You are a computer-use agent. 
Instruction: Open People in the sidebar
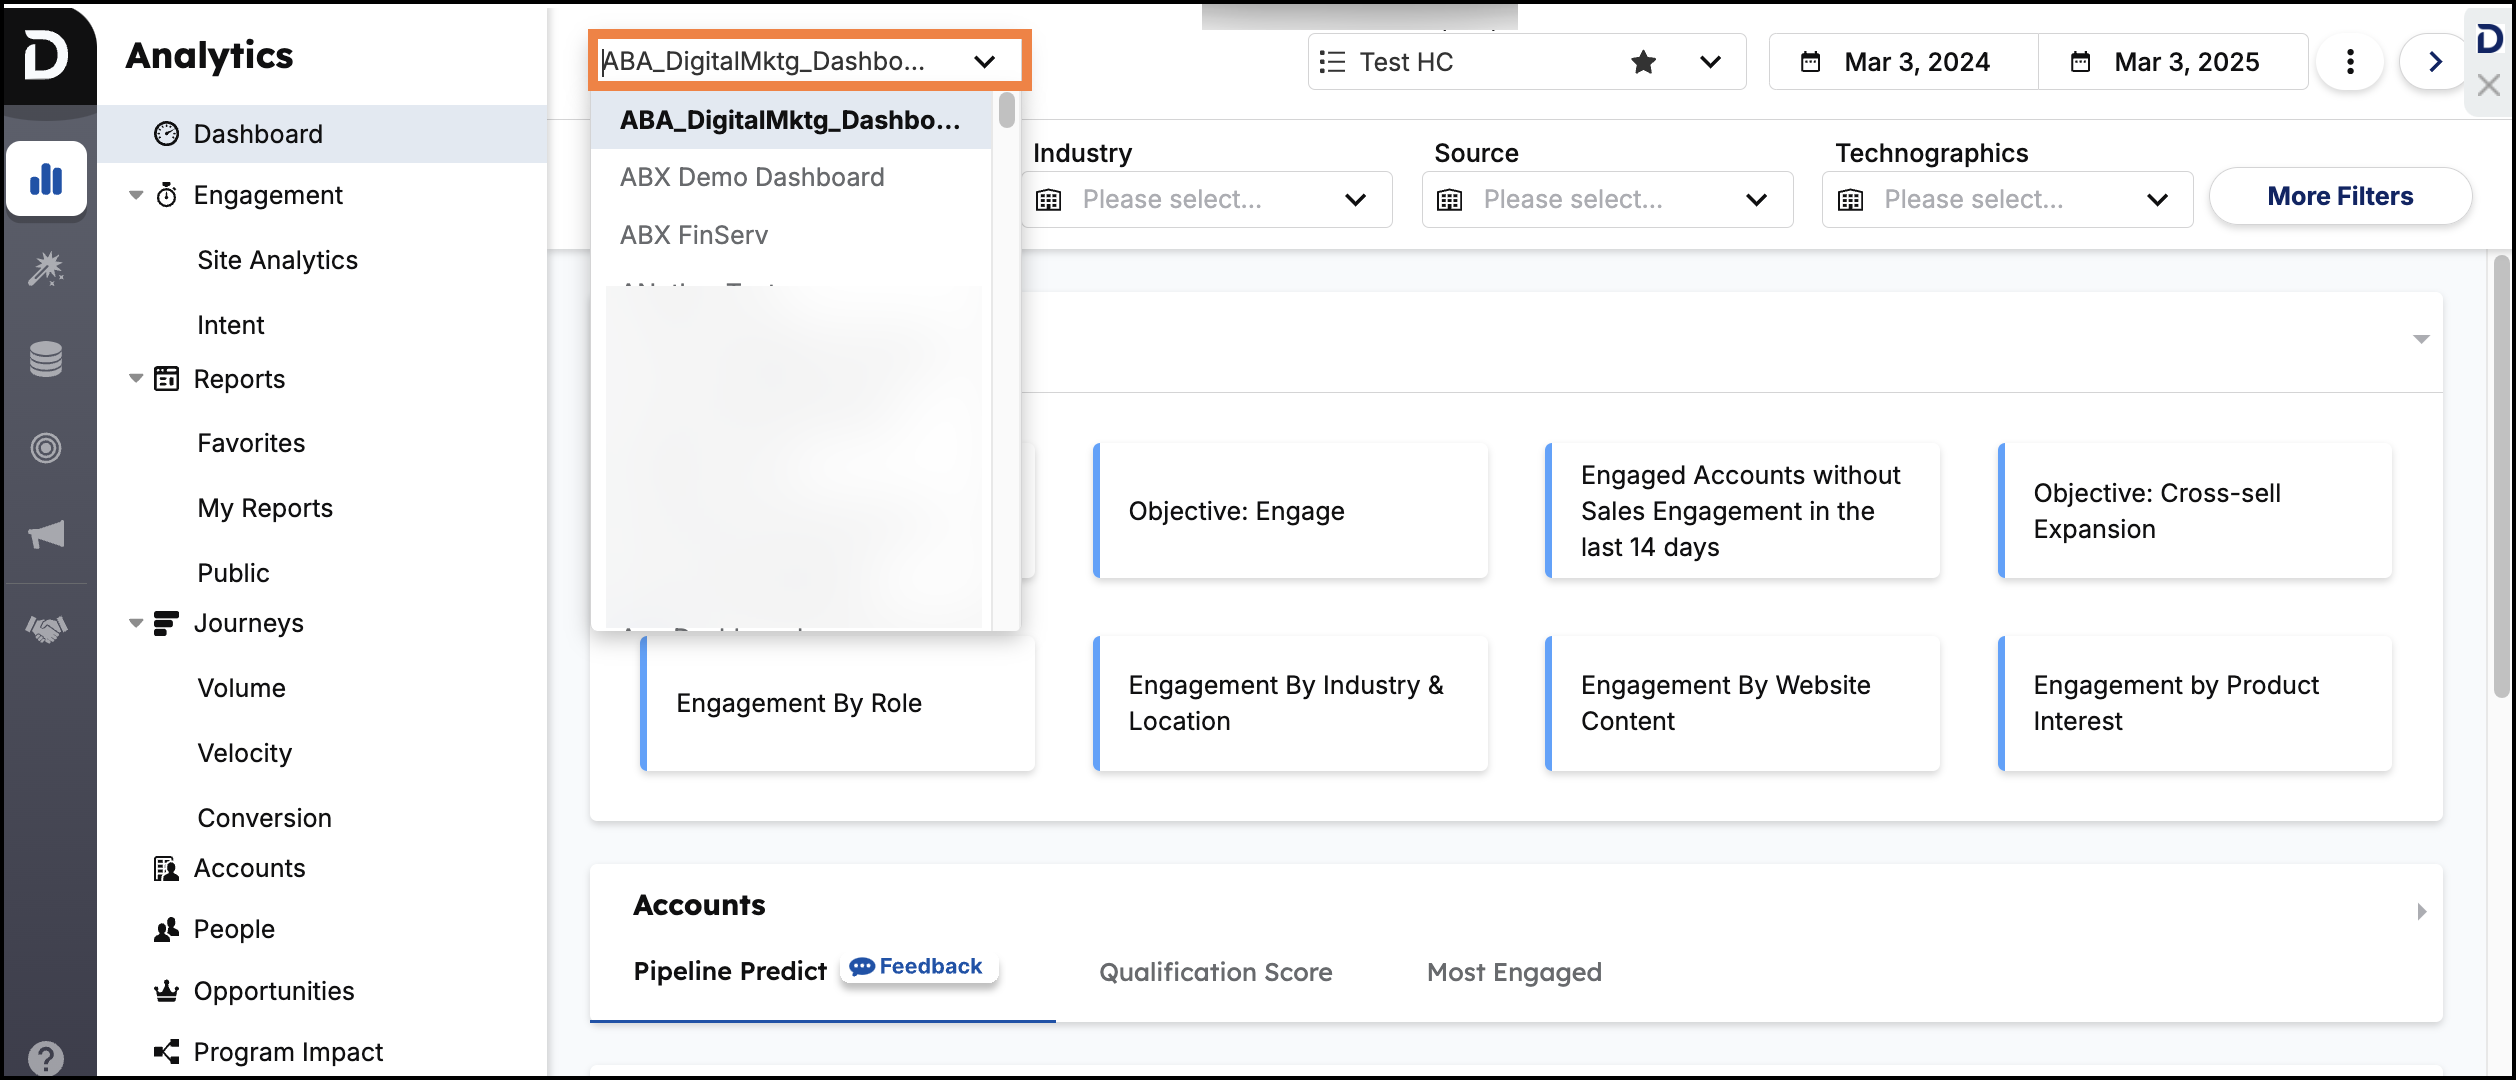(x=234, y=929)
